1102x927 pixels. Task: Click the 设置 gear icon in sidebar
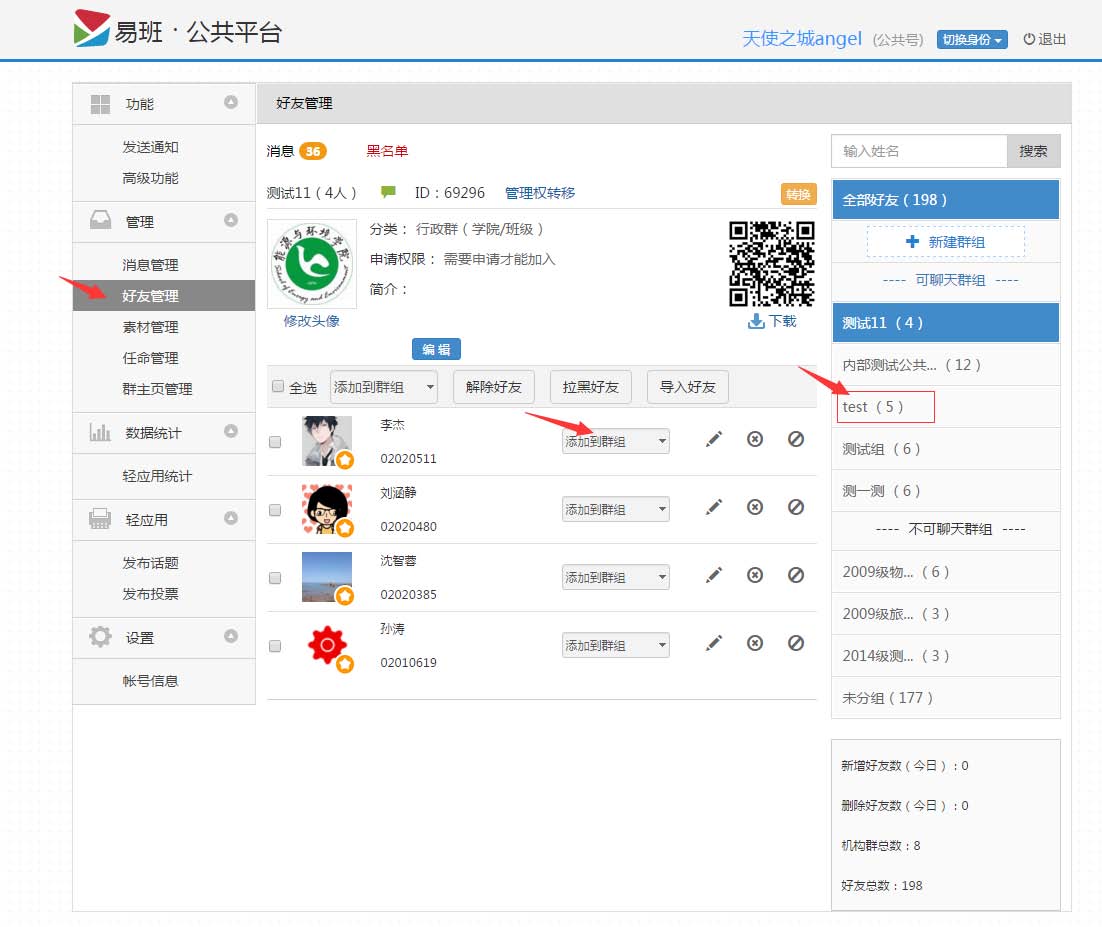tap(101, 637)
